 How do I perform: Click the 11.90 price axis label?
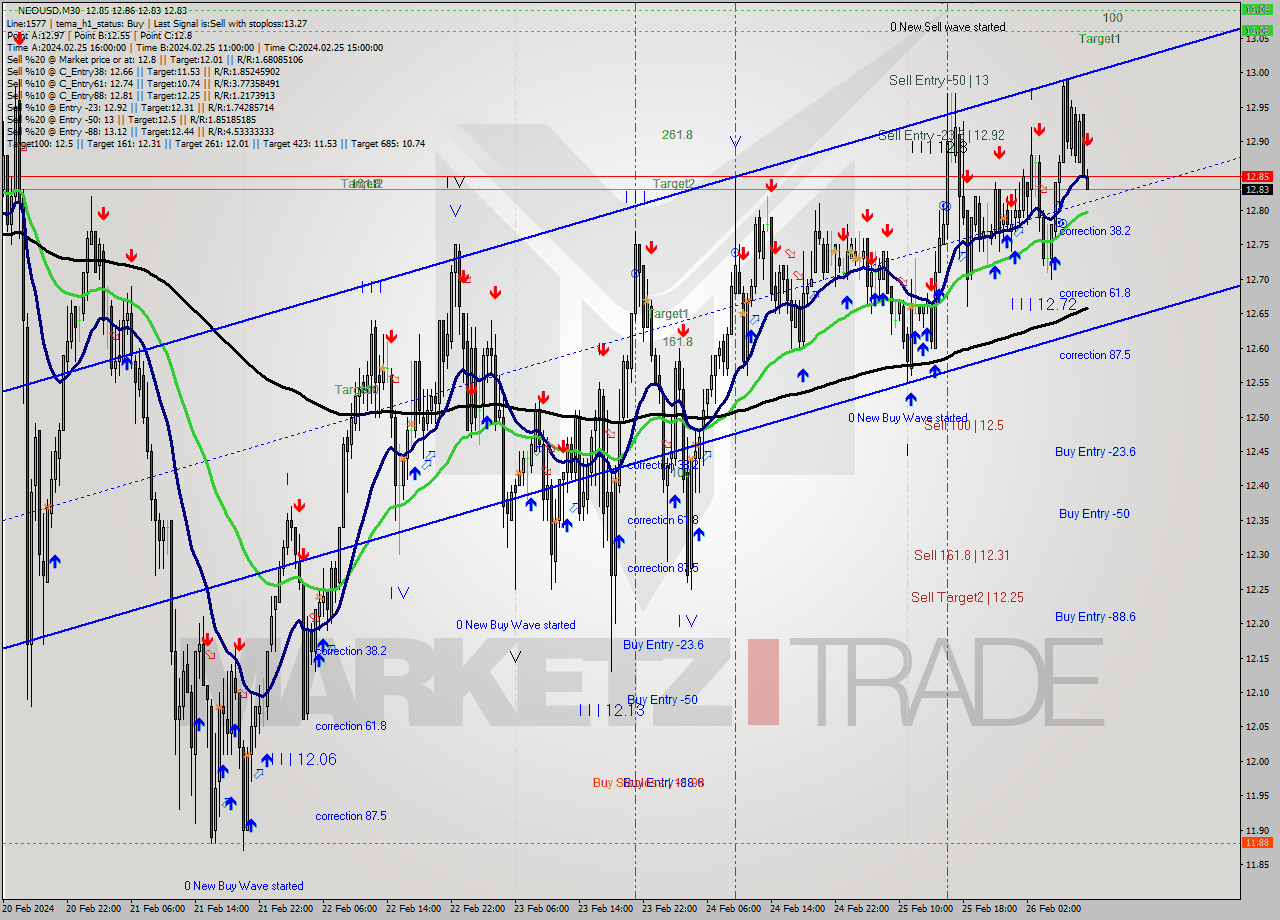[1257, 831]
